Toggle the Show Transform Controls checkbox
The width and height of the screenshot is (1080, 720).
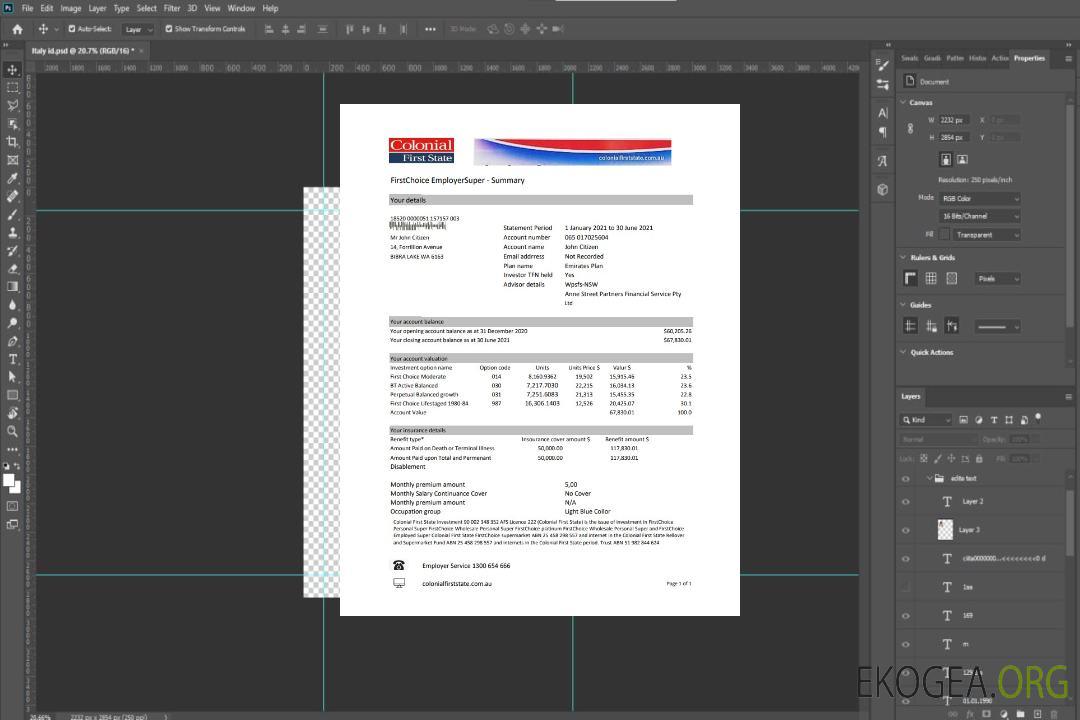point(169,29)
